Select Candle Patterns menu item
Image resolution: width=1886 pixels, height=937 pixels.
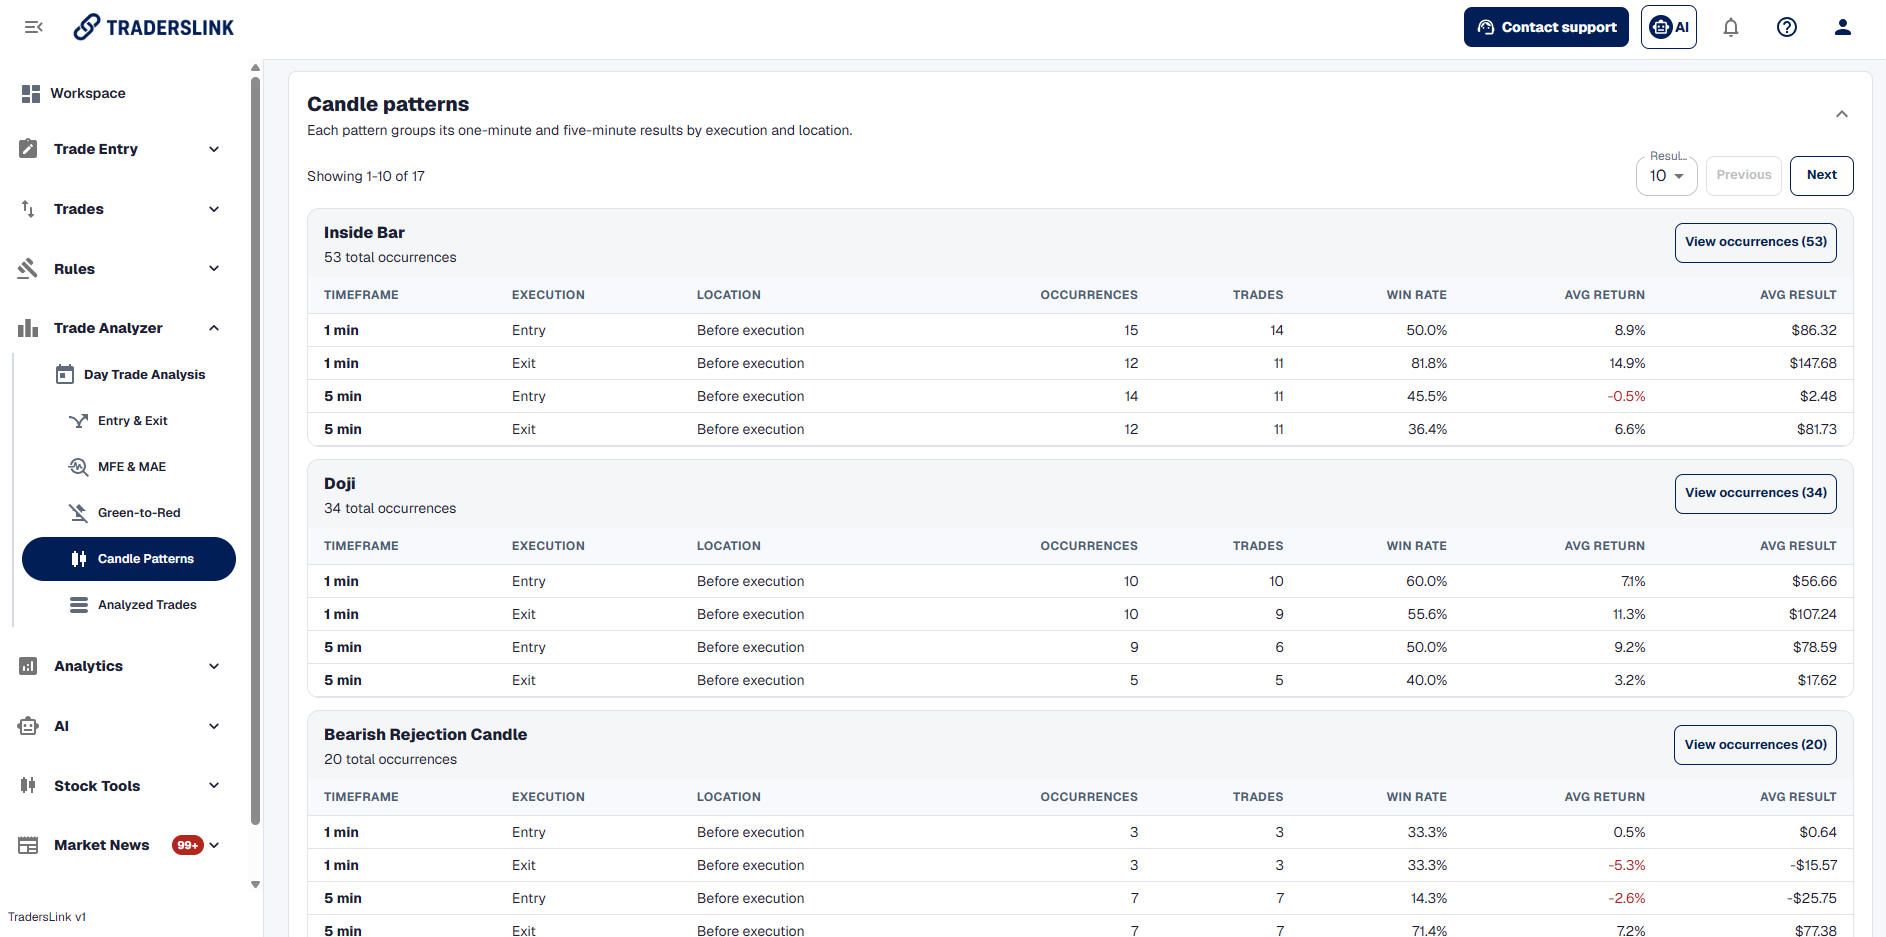pos(129,559)
